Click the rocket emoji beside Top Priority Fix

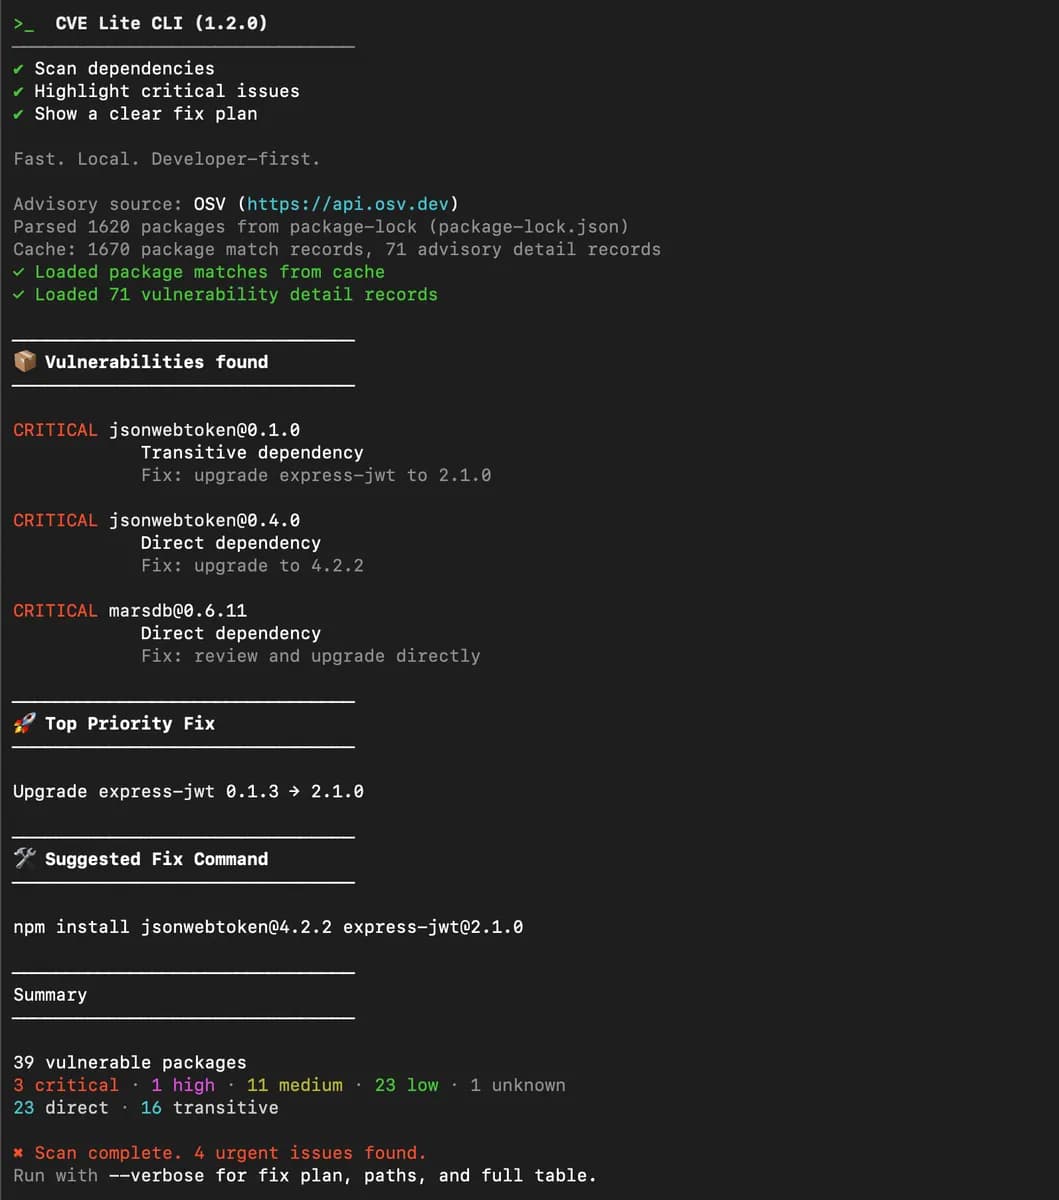25,723
